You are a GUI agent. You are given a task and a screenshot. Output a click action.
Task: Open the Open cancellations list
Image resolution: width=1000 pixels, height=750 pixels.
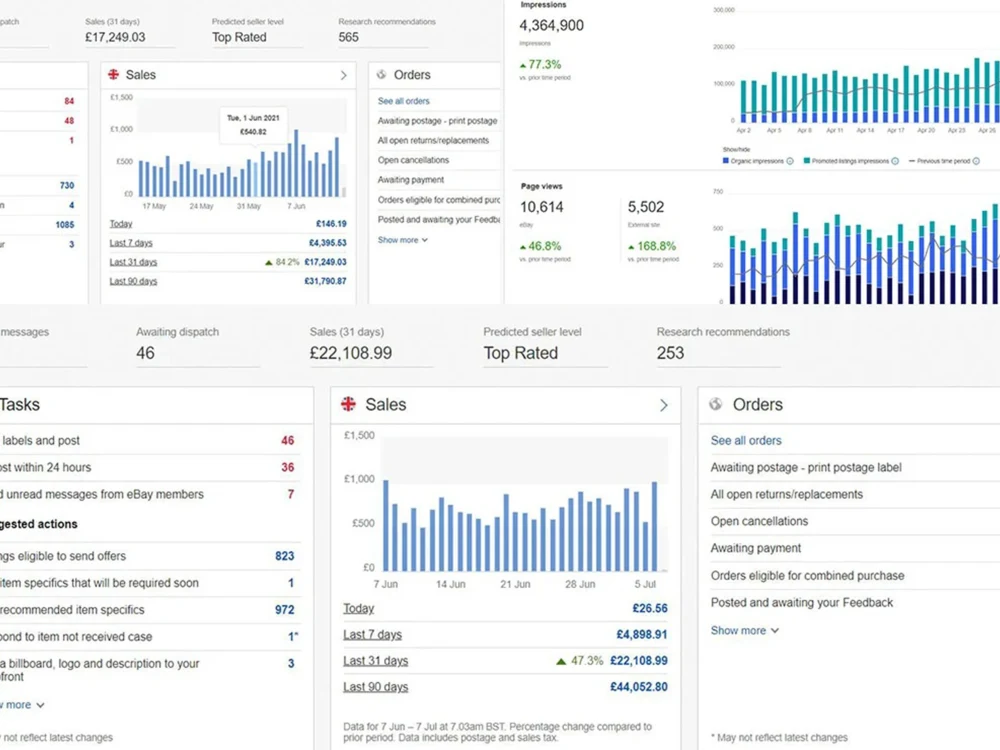tap(758, 521)
